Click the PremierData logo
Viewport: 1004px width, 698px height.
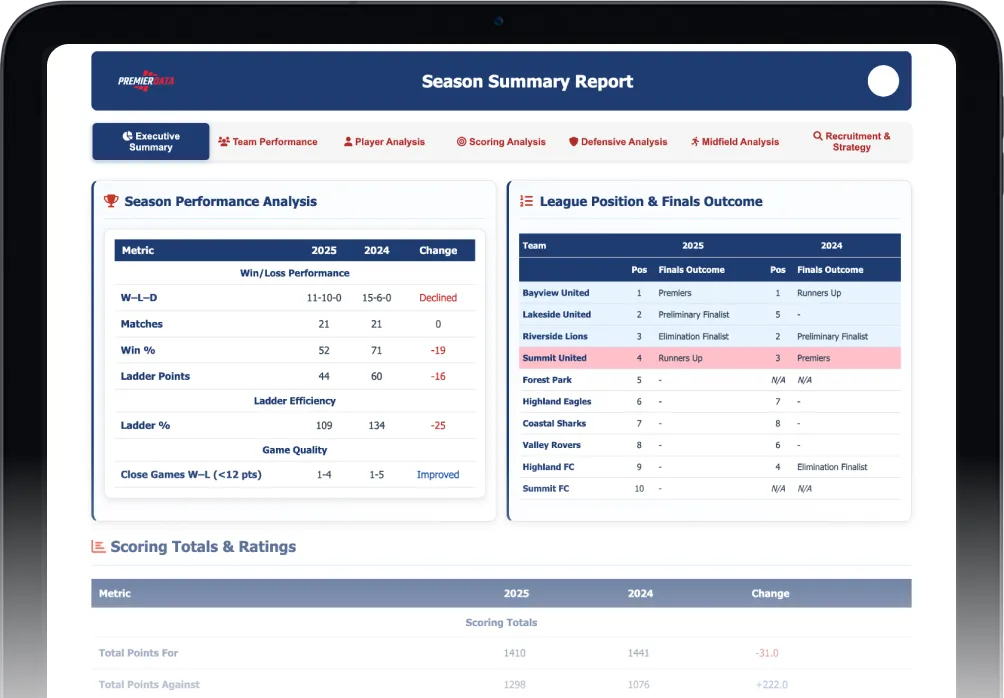coord(146,81)
